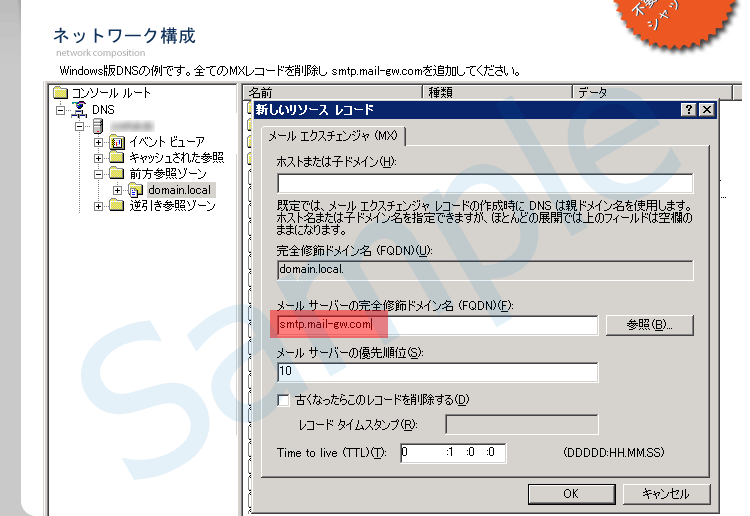Click the コンソール ルート folder icon
The height and width of the screenshot is (516, 750).
[x=61, y=93]
